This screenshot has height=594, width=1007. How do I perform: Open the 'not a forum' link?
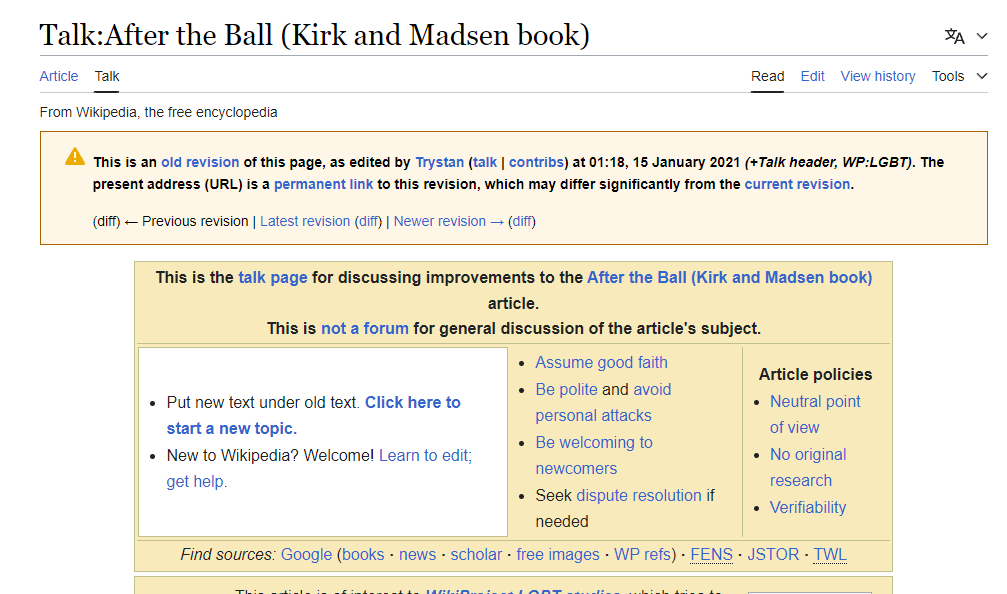[x=365, y=329]
